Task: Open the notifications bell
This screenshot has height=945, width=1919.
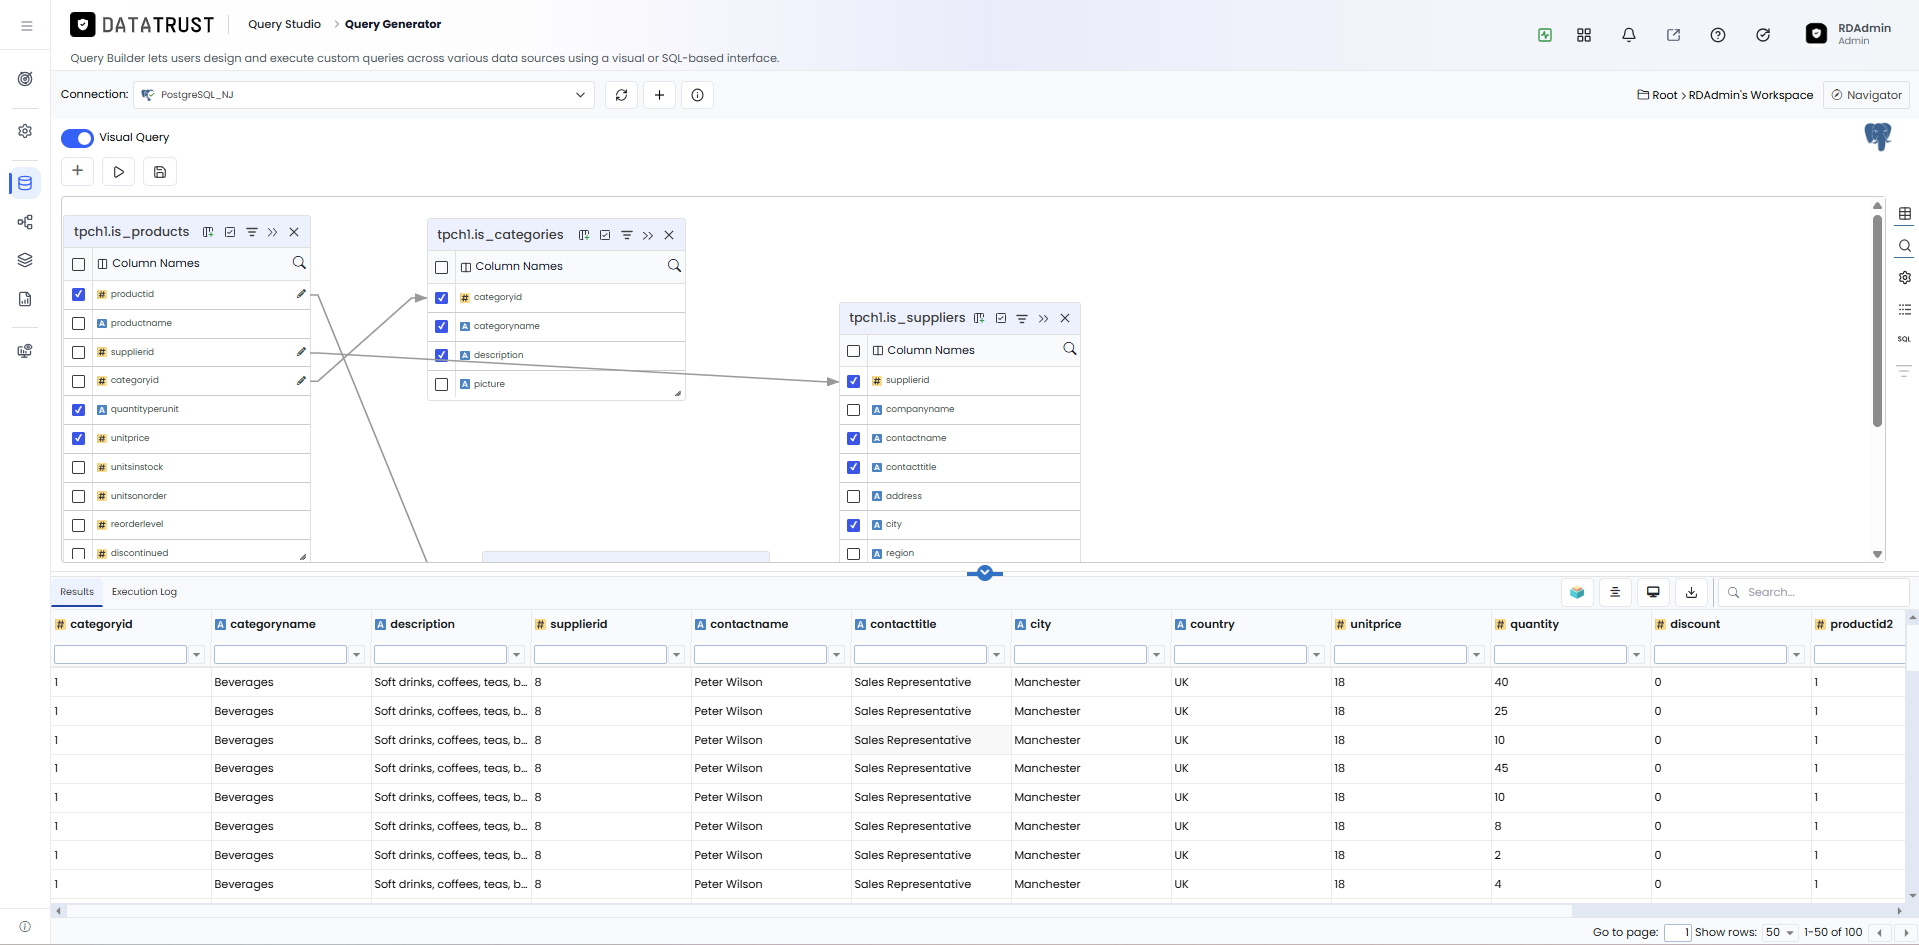Action: click(1629, 35)
